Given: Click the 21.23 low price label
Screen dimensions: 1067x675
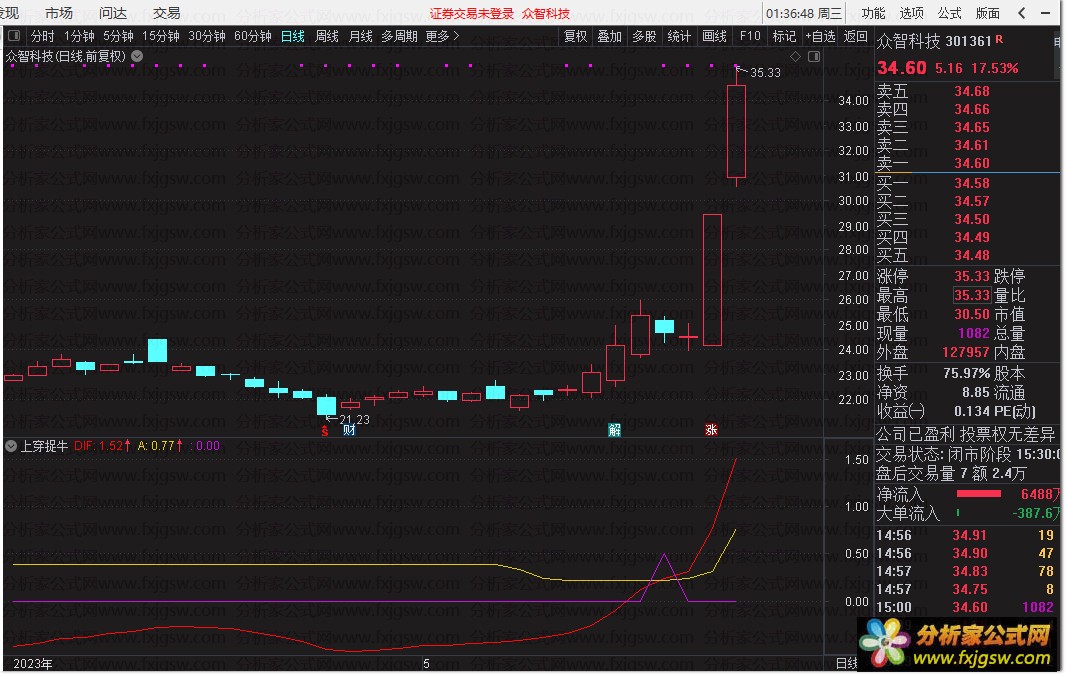Looking at the screenshot, I should point(355,420).
